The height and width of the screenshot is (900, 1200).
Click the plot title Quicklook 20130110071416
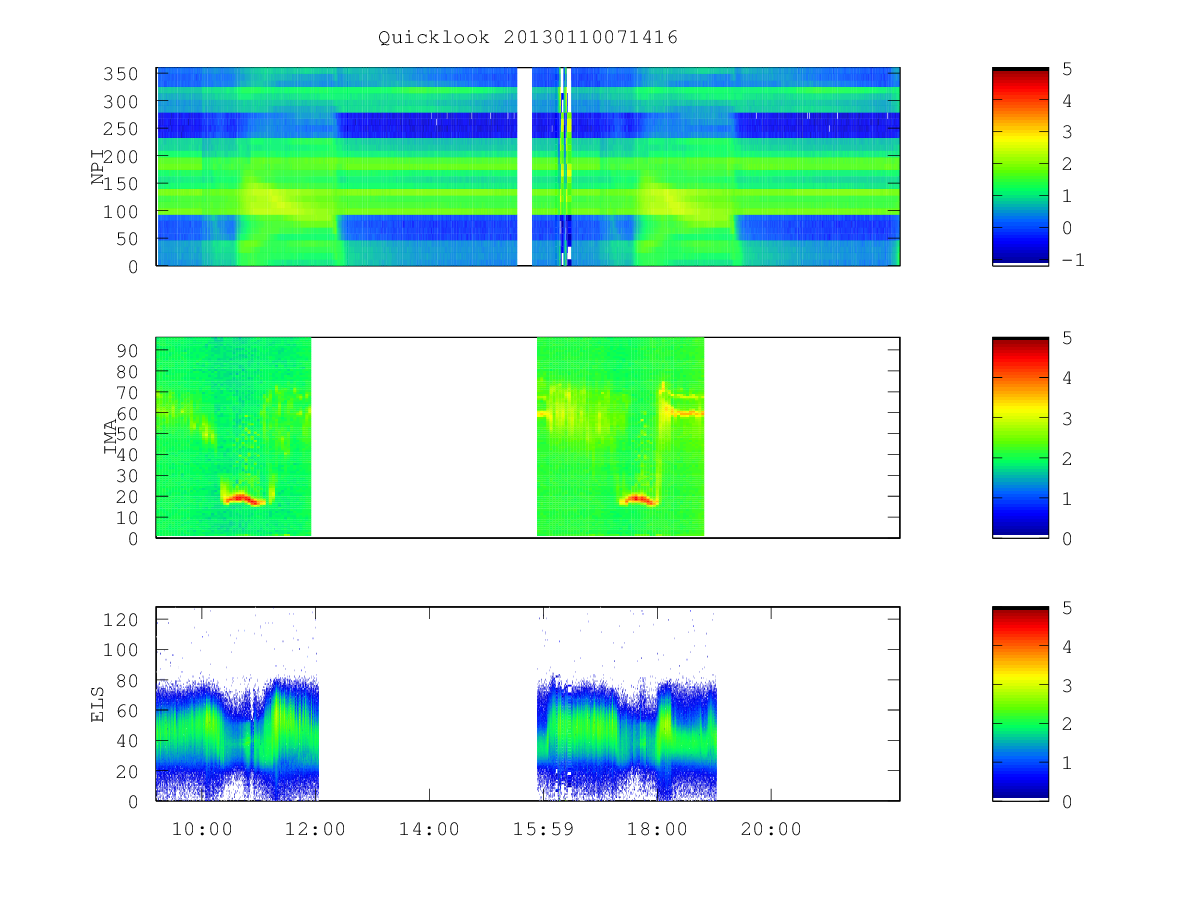click(x=528, y=38)
